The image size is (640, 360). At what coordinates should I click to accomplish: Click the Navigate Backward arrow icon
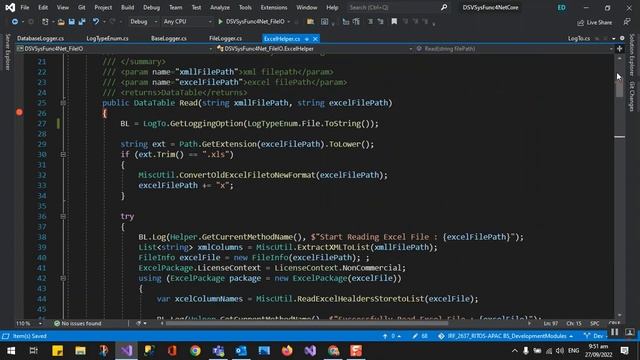click(14, 22)
